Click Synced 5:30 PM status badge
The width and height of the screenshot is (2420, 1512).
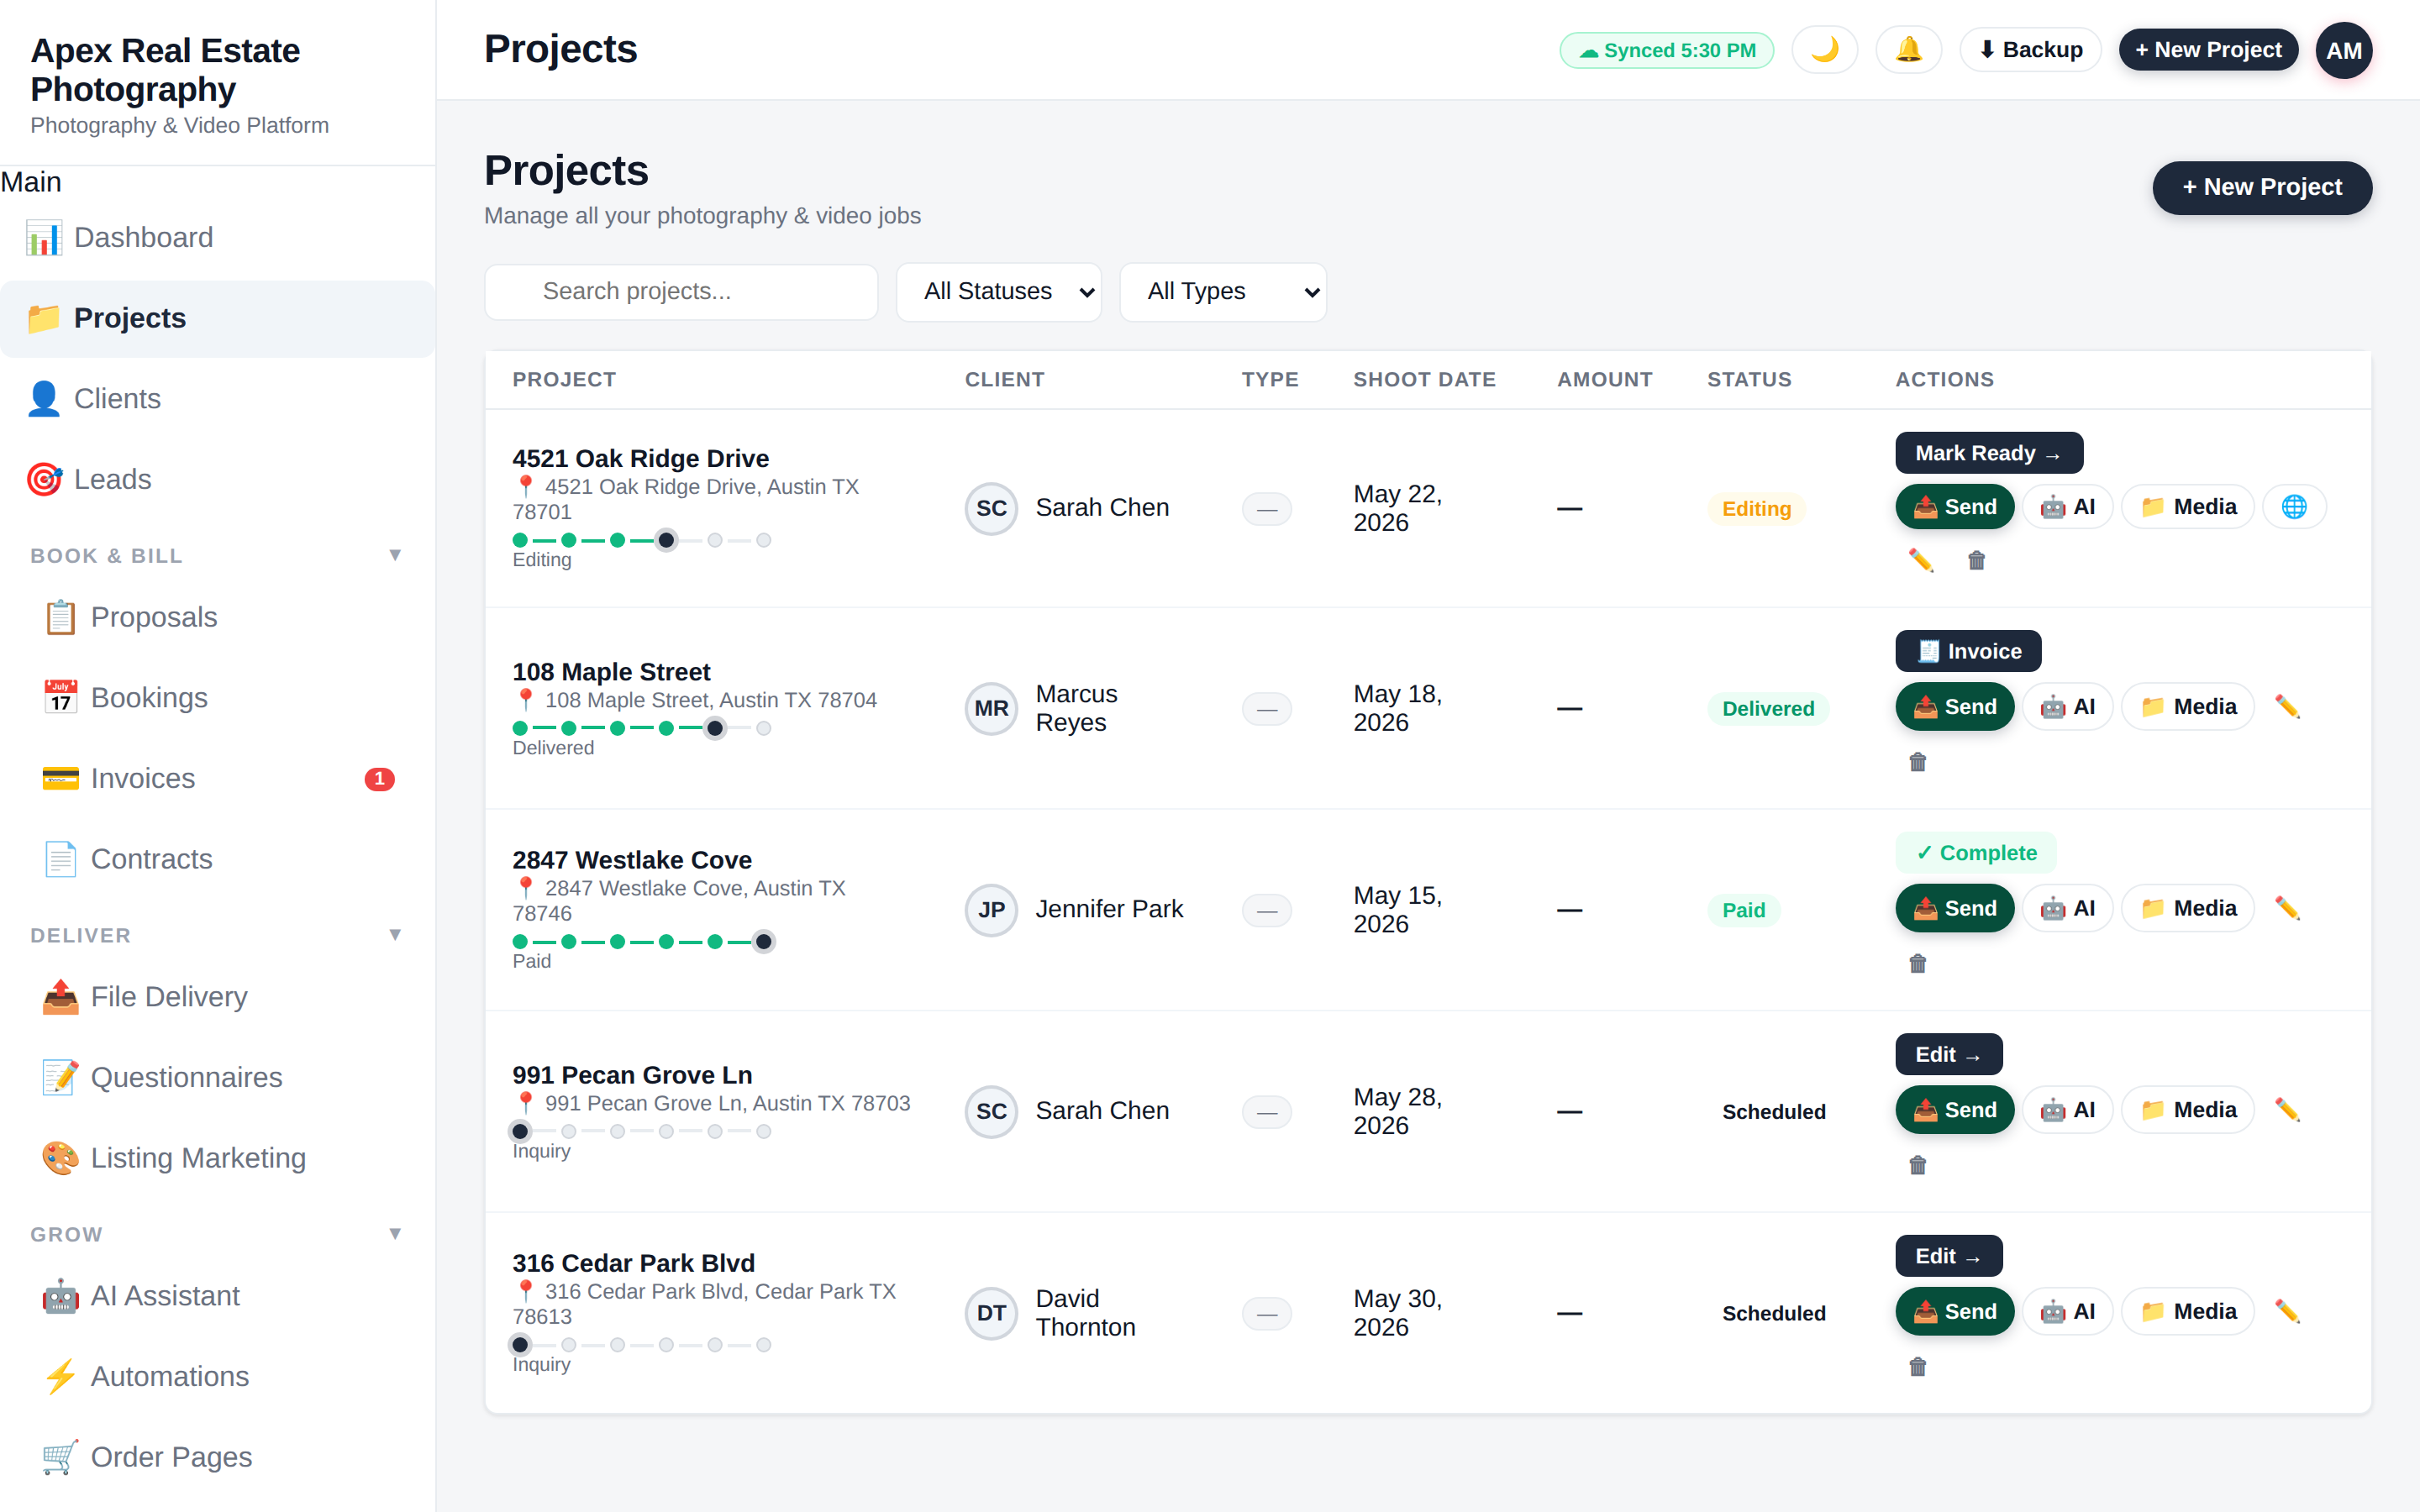[x=1666, y=50]
